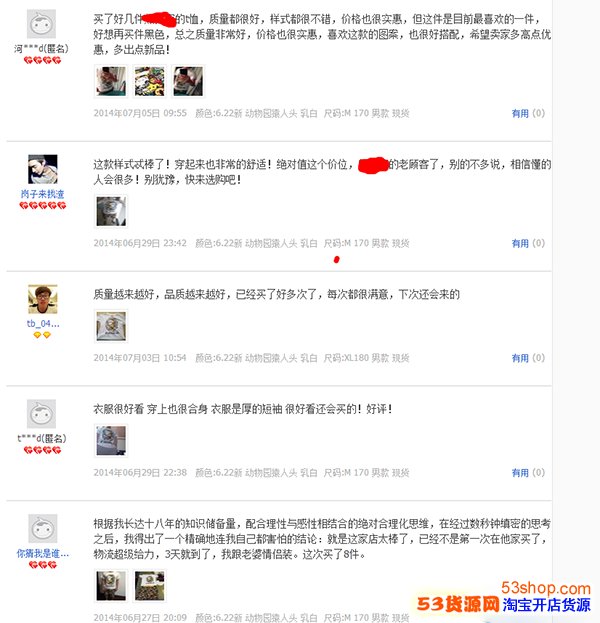
Task: Mark the 06月29日 23:42 review as 有用
Action: 520,243
